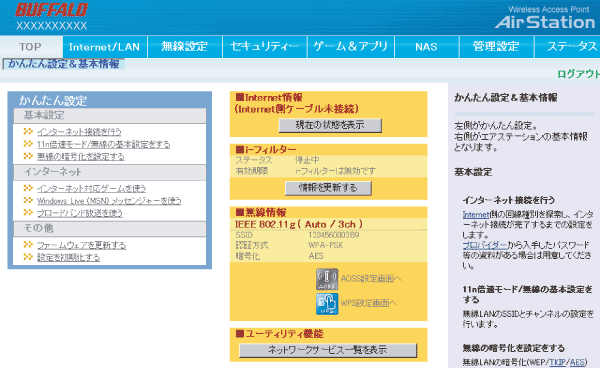600x368 pixels.
Task: Click the 基本設定 section header
Action: pos(109,115)
